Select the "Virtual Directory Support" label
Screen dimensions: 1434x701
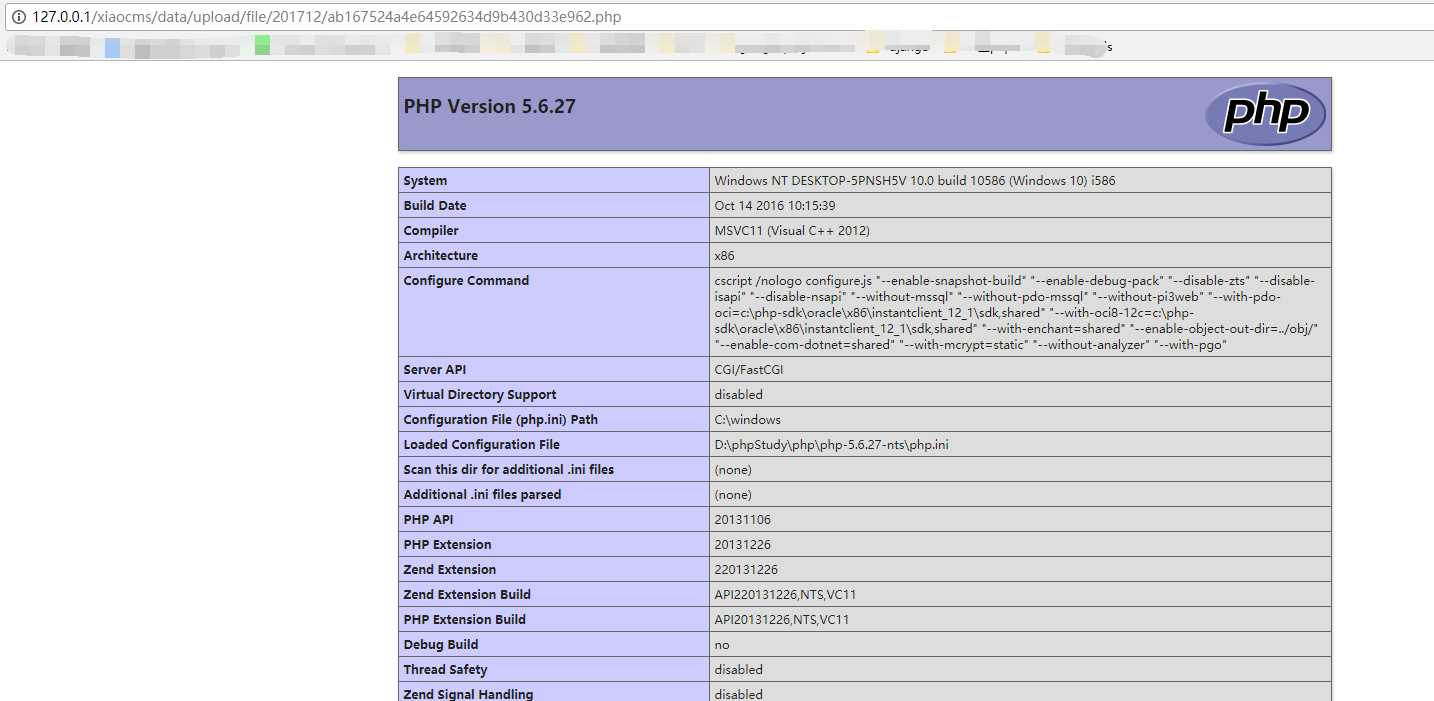(x=480, y=395)
